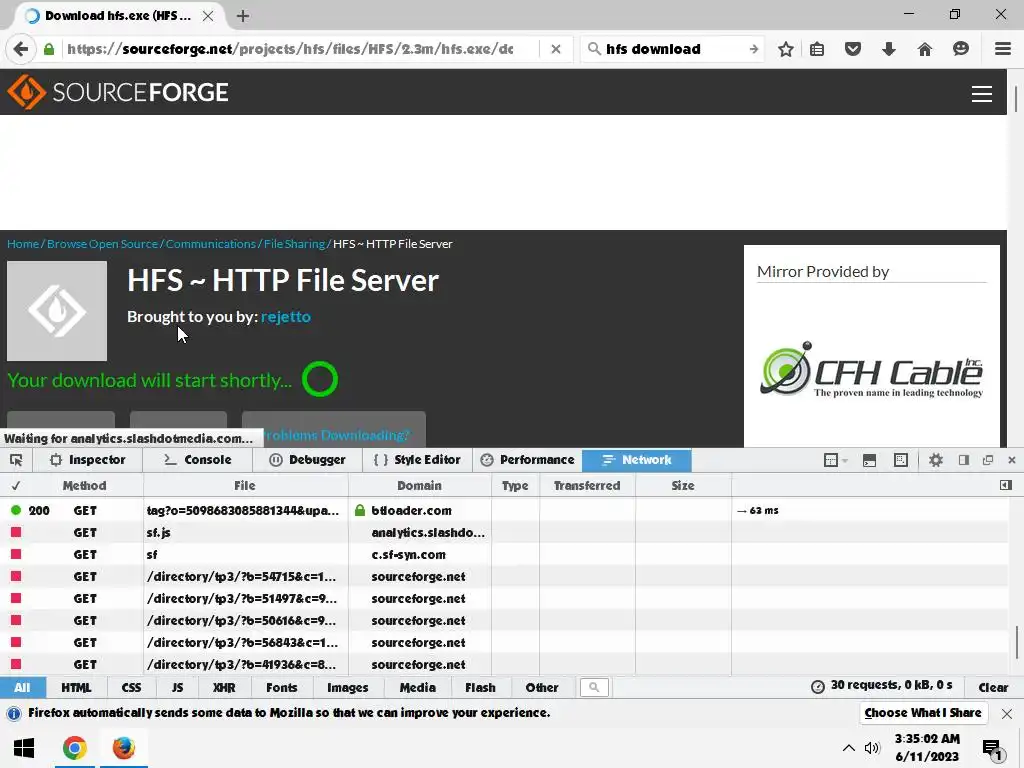Go to the Firefox Home icon
Screen dimensions: 1024x768
(925, 49)
